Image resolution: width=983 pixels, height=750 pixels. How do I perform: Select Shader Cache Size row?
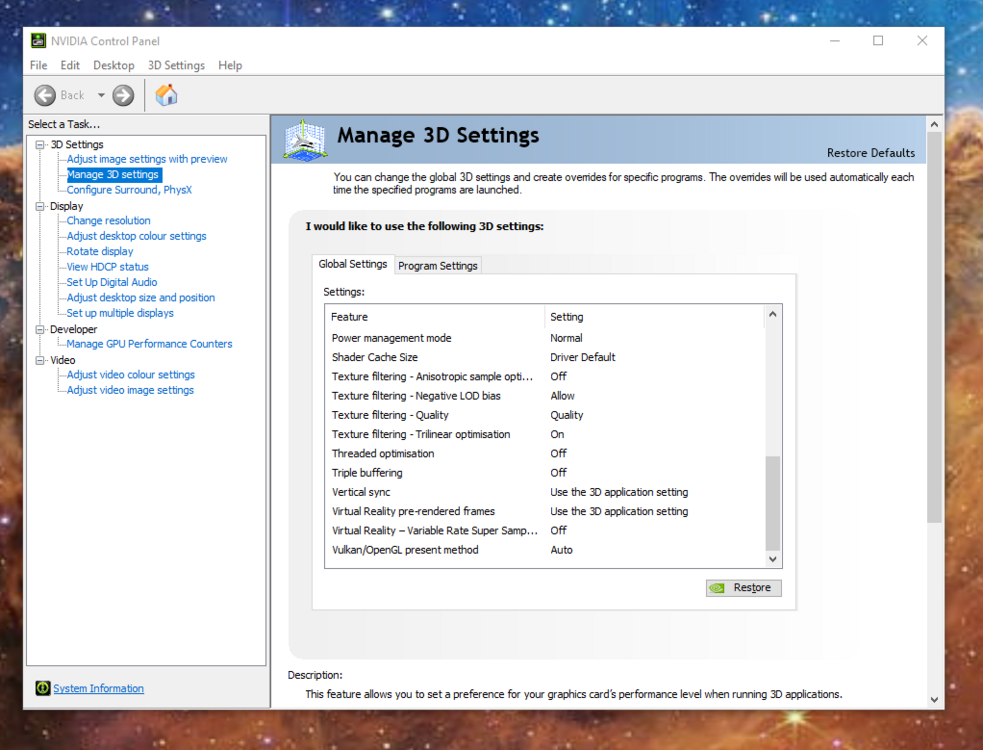point(545,357)
